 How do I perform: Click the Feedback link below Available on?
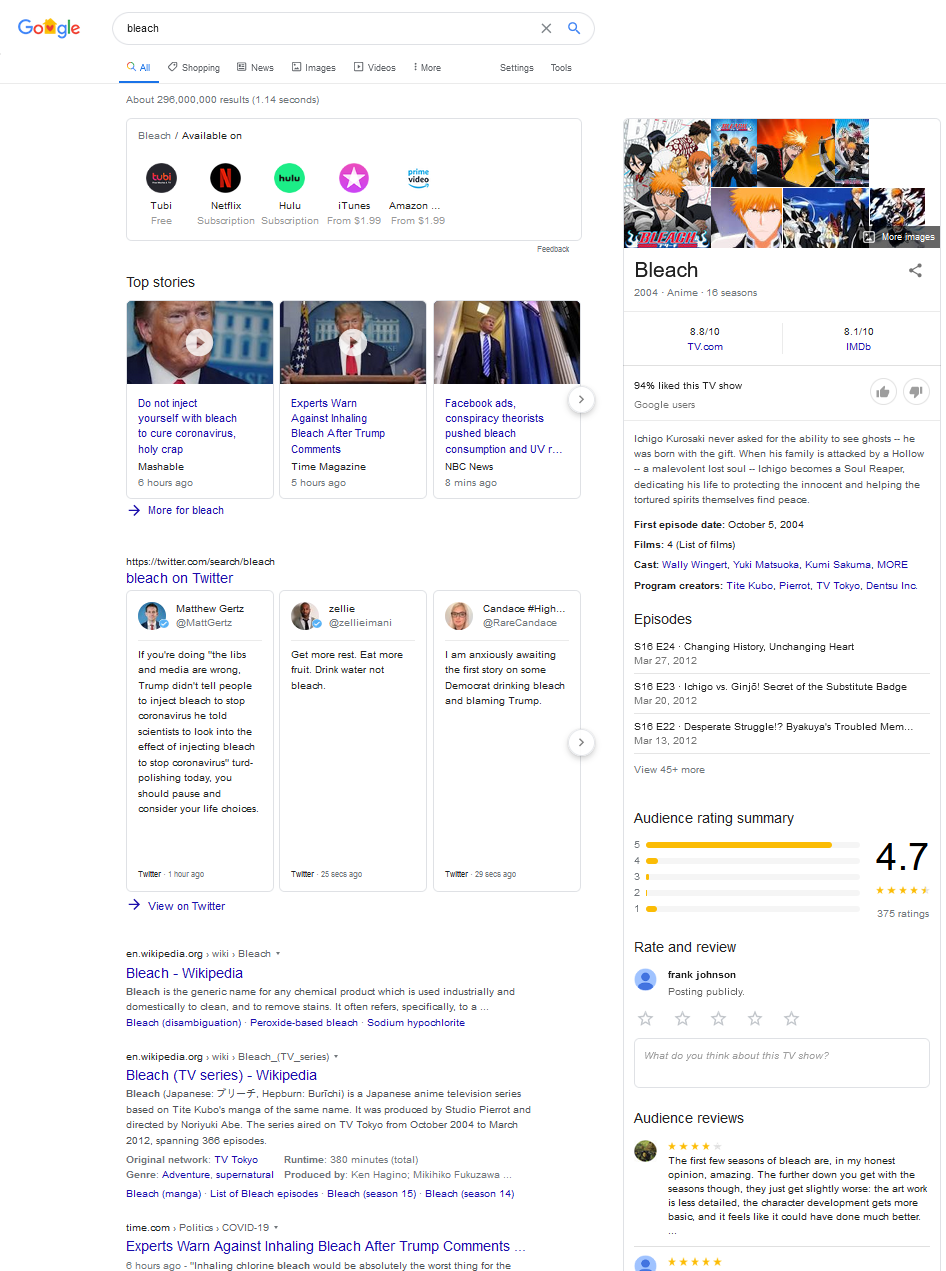pyautogui.click(x=553, y=249)
